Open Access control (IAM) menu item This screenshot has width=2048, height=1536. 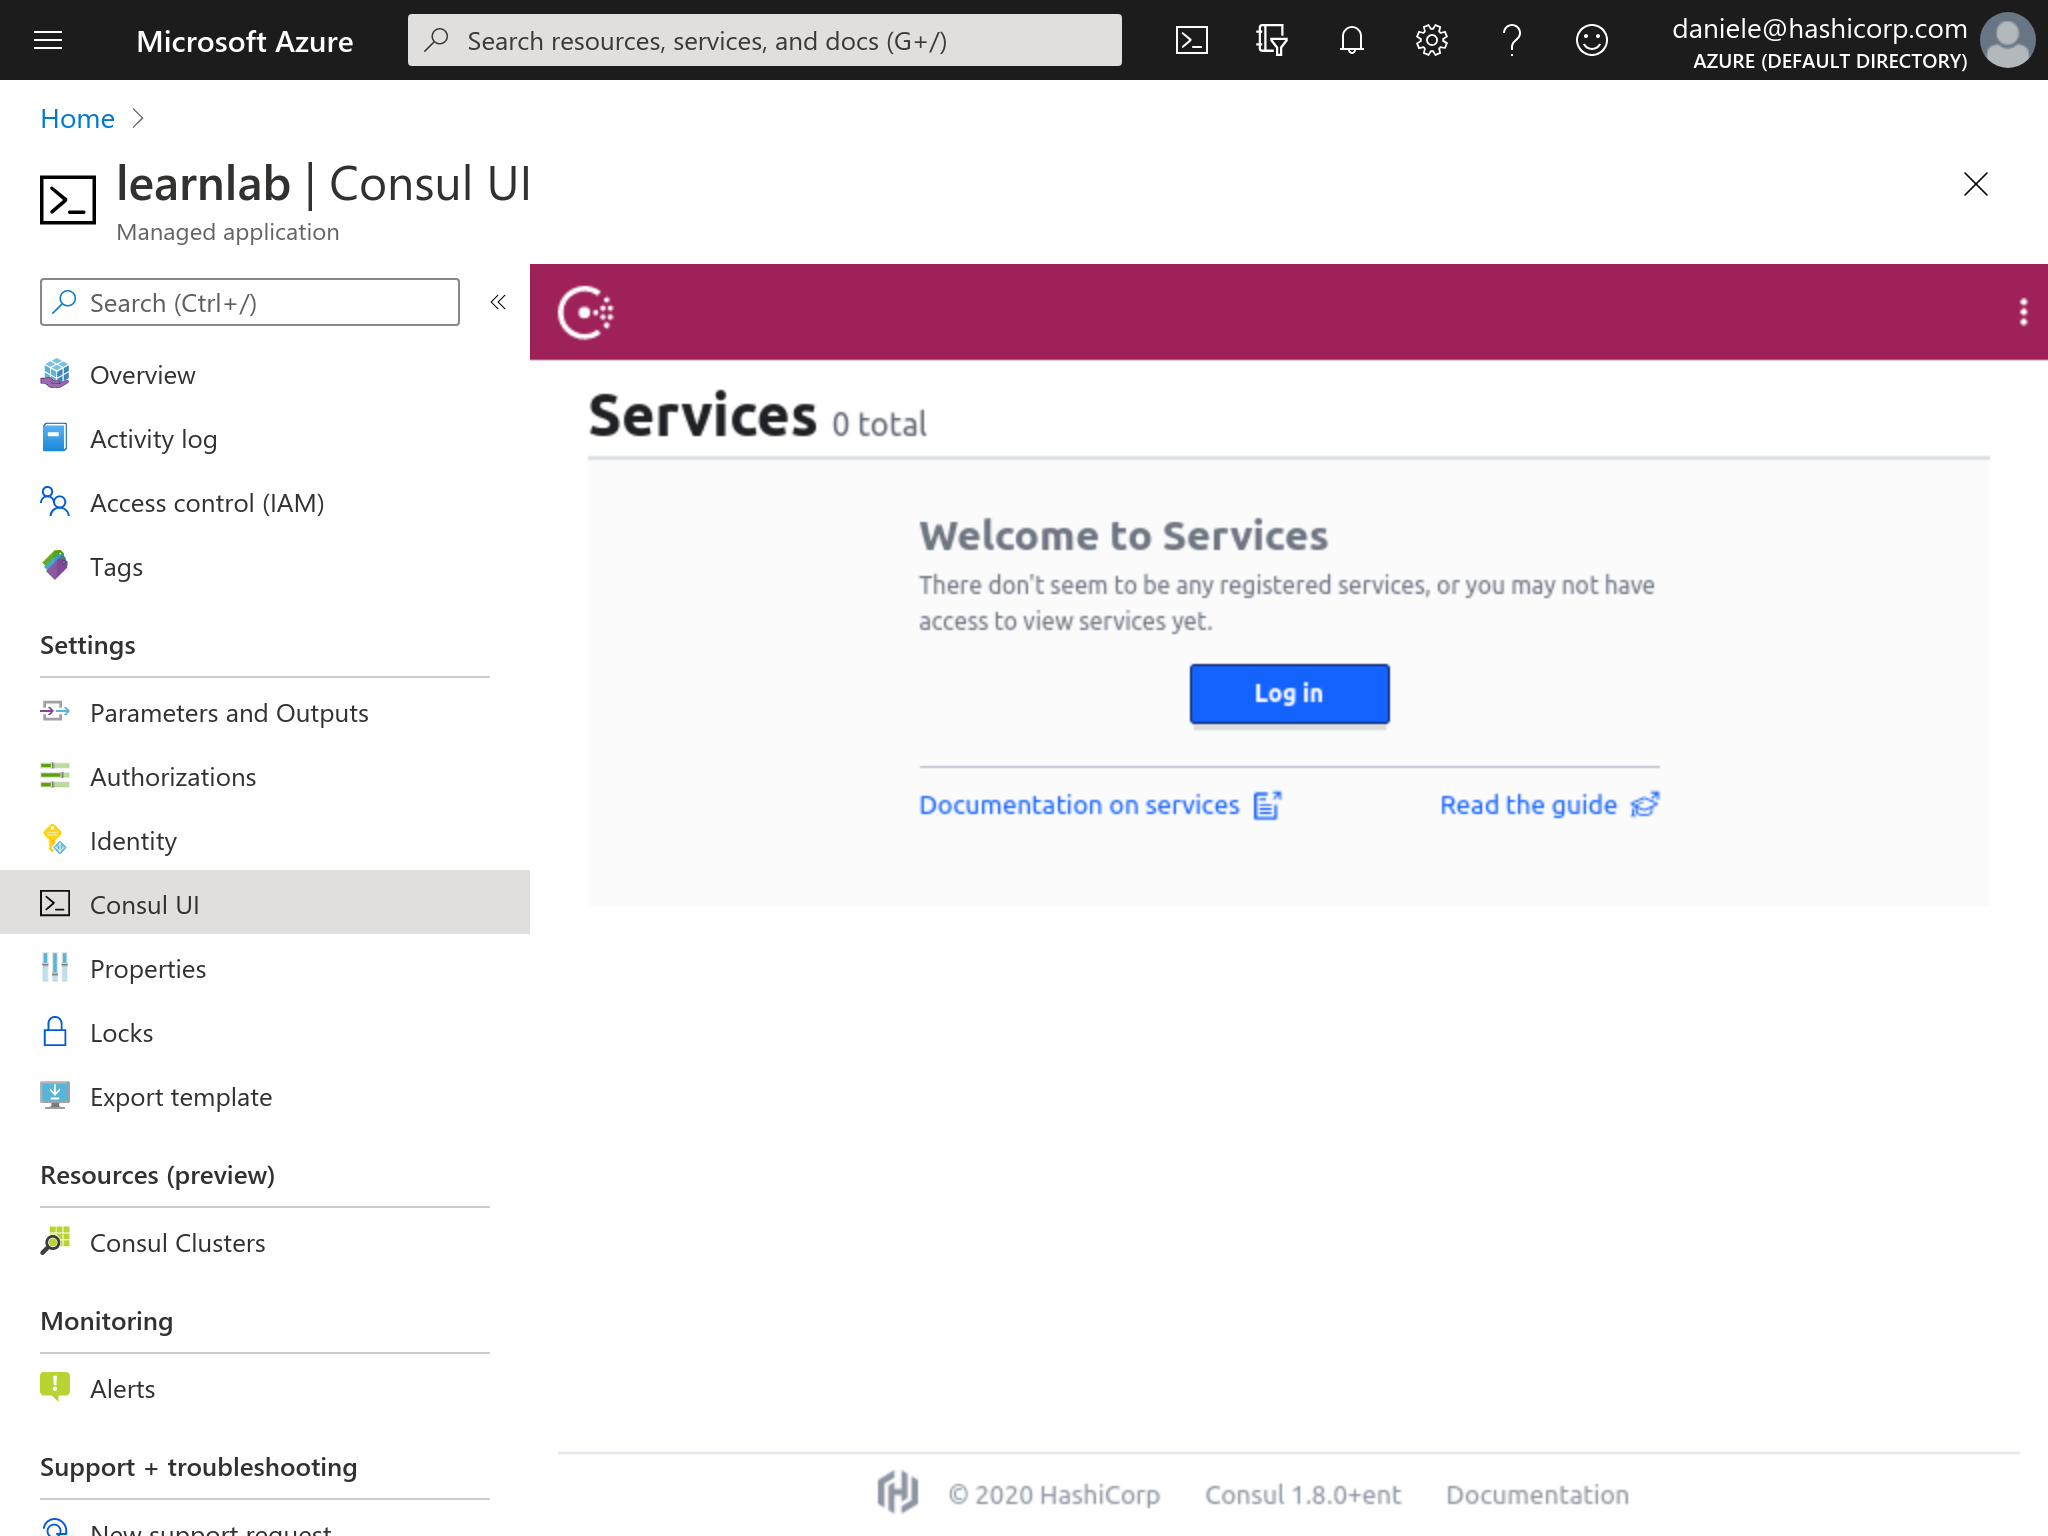click(x=206, y=503)
